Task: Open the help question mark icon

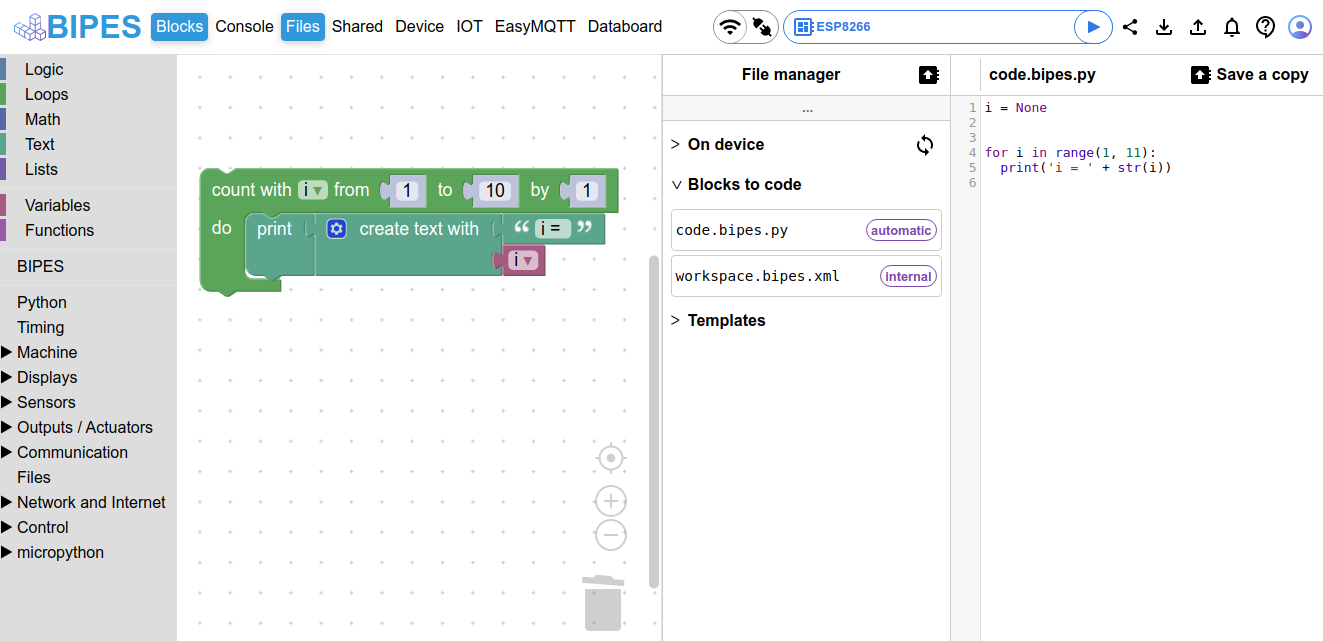Action: 1265,27
